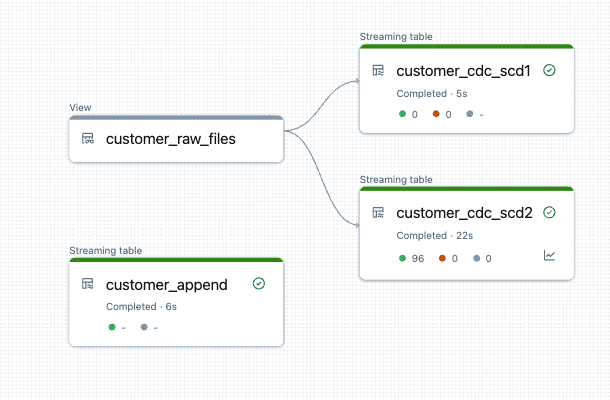Screen dimensions: 610x400
Task: Click the gray indicator on customer_cdc_scd2
Action: click(480, 258)
